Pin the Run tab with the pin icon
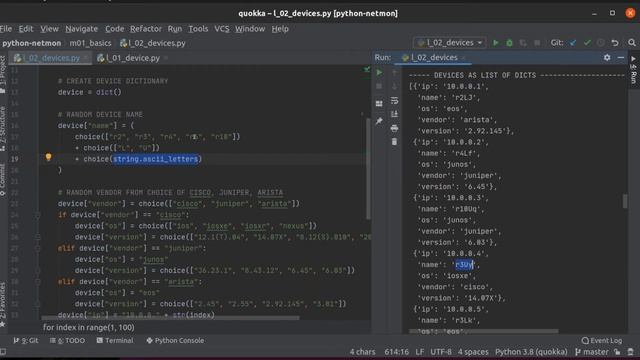640x360 pixels. coord(379,121)
